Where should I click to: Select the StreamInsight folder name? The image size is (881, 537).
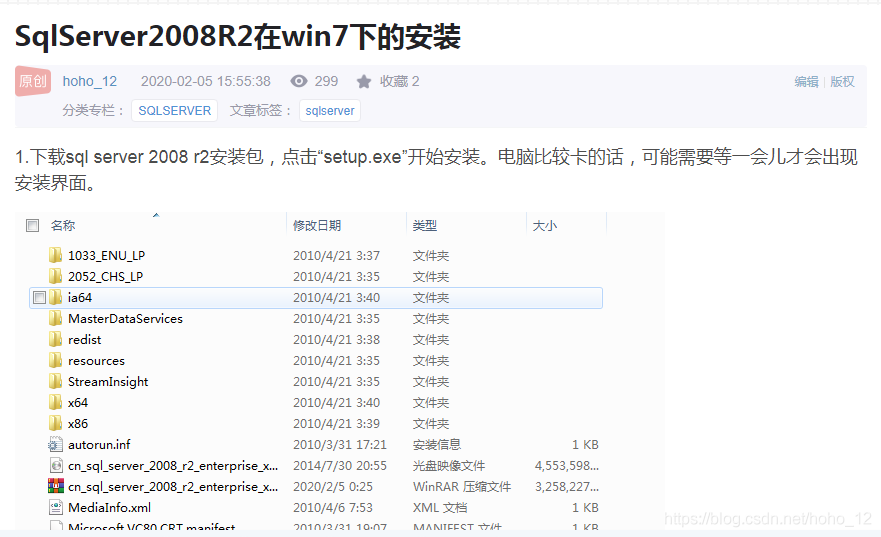coord(108,382)
